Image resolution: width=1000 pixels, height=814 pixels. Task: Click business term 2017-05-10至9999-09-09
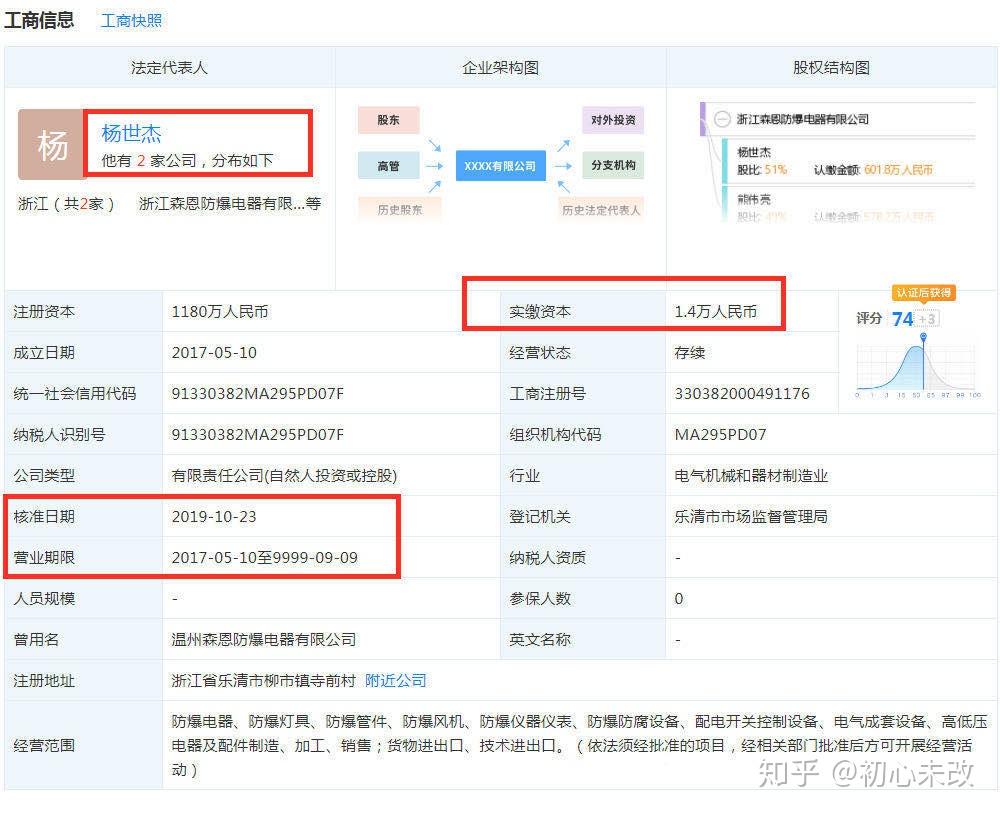pos(265,558)
